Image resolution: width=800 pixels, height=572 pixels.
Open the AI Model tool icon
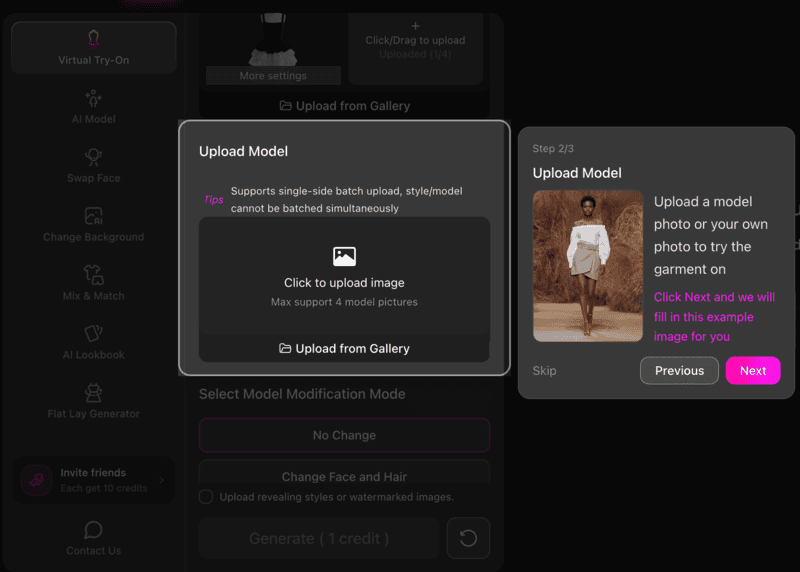[x=93, y=98]
